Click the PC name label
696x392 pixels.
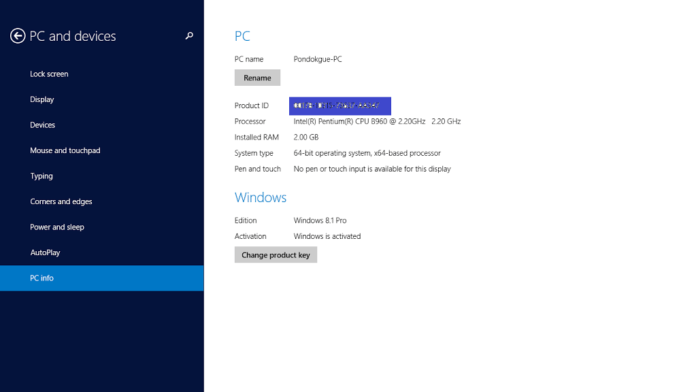coord(249,59)
